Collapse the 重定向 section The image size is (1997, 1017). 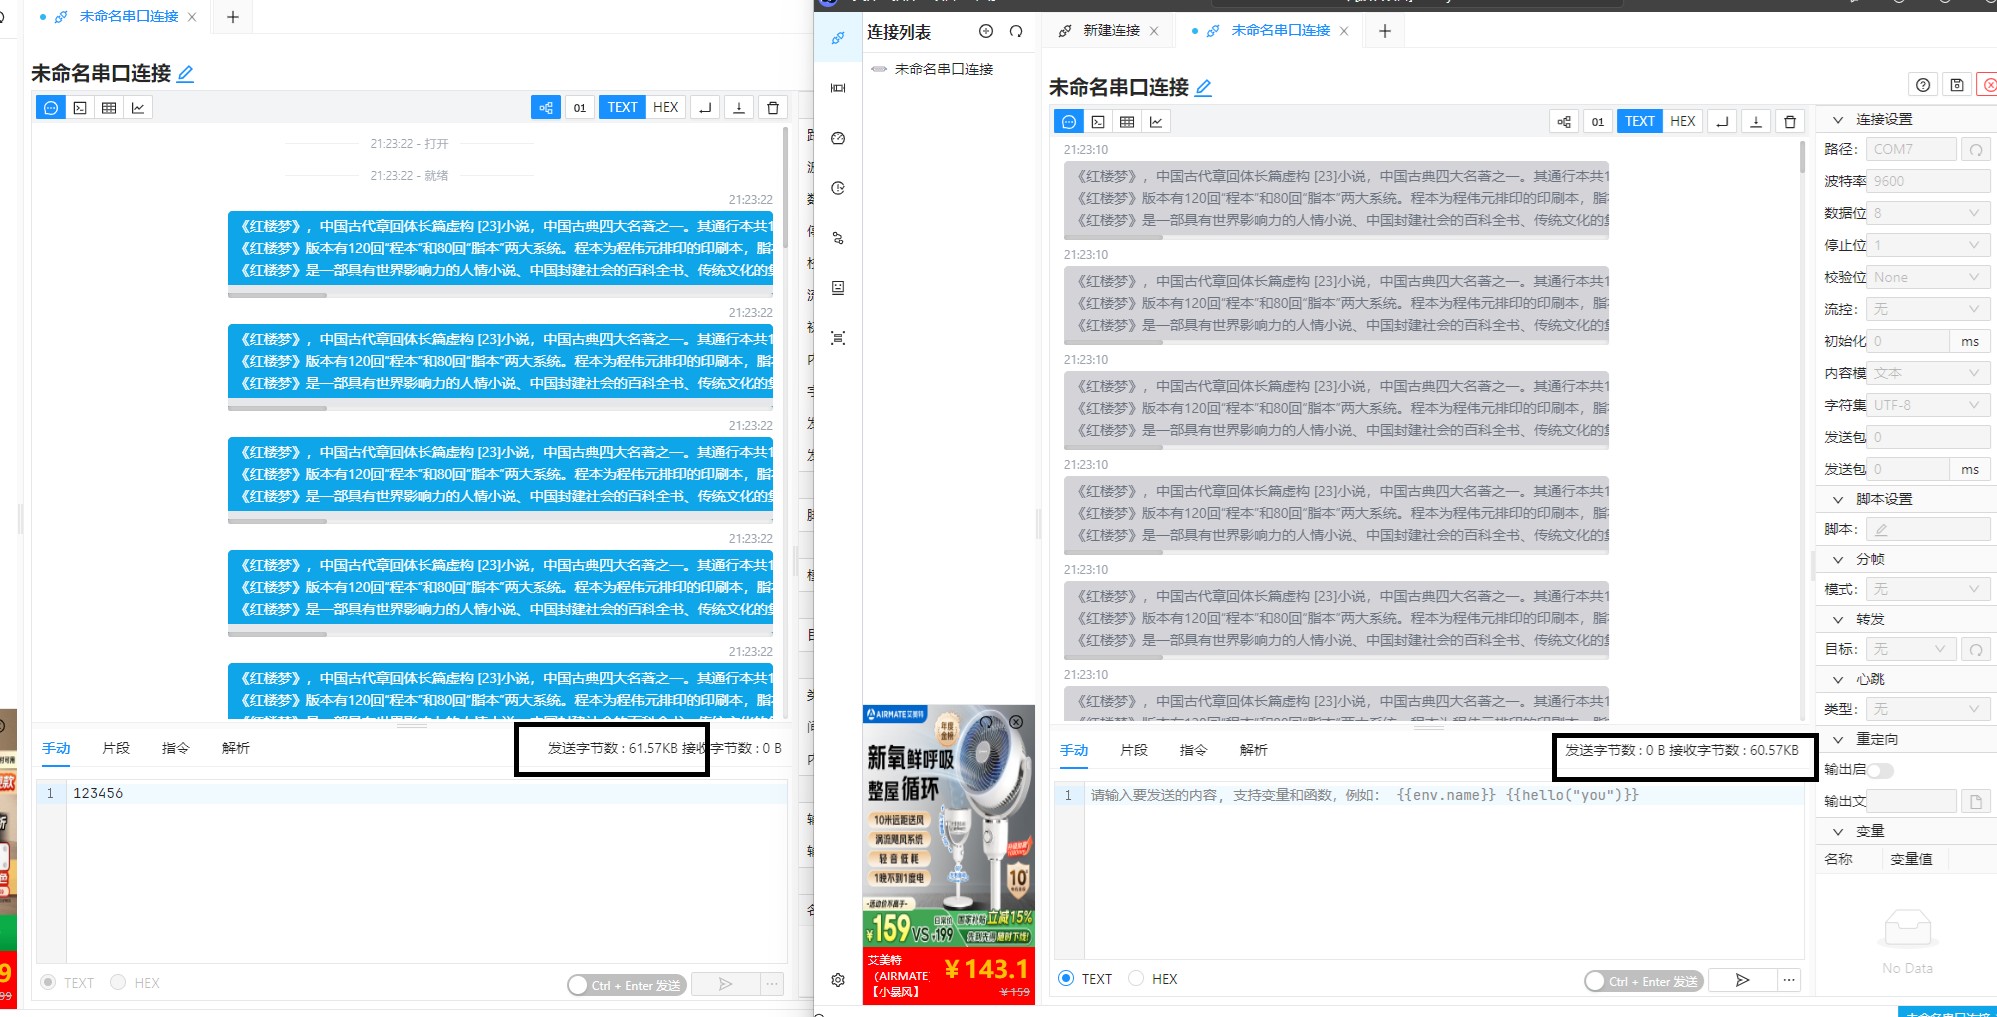tap(1838, 739)
